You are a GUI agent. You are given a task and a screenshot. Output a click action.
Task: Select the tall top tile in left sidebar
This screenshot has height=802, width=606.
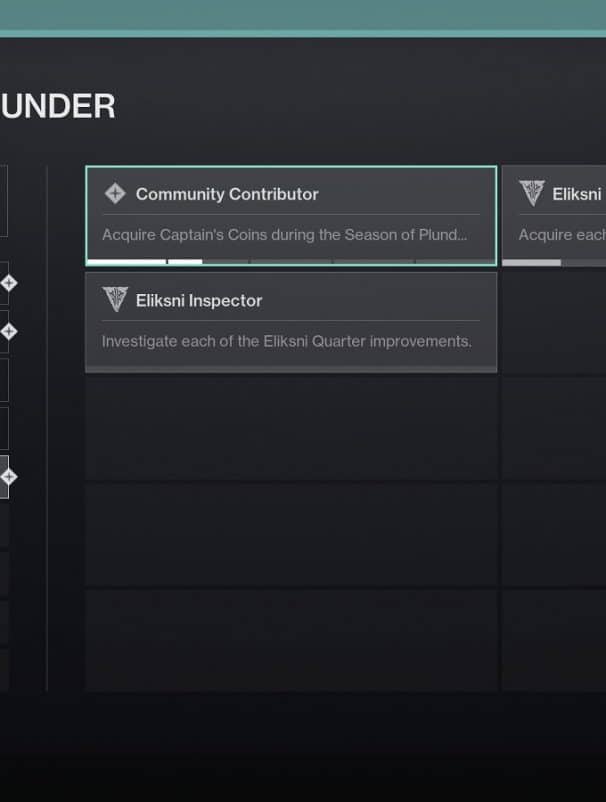(3, 200)
